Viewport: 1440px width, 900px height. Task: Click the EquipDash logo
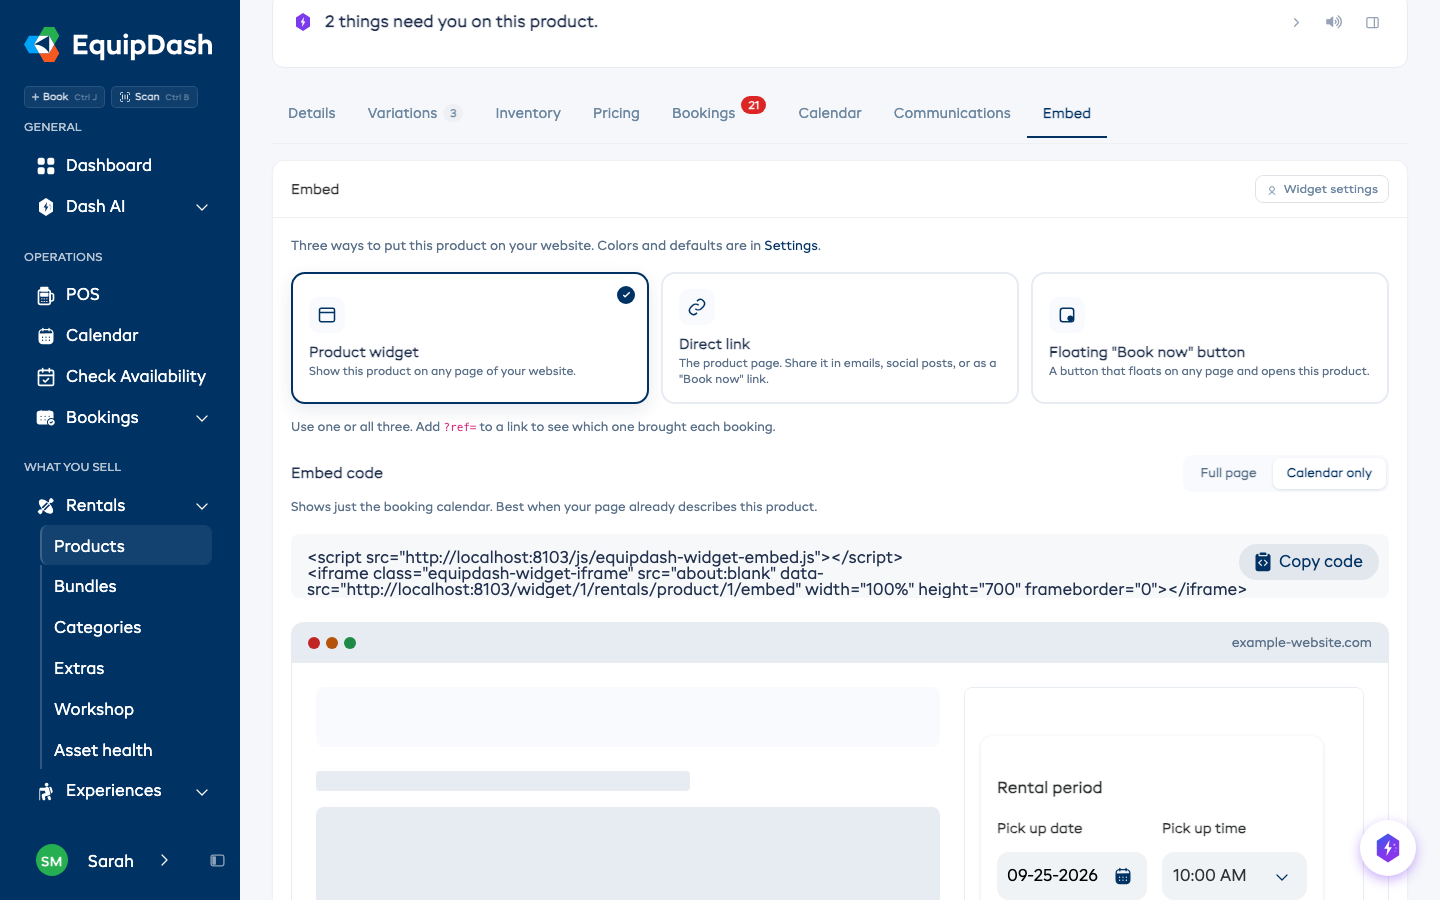118,45
